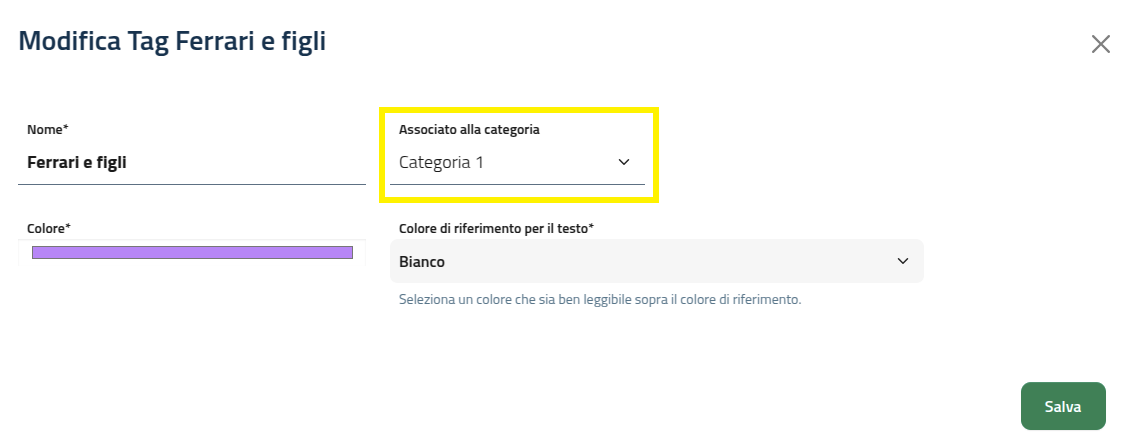Click the chevron next to Bianco

(903, 261)
